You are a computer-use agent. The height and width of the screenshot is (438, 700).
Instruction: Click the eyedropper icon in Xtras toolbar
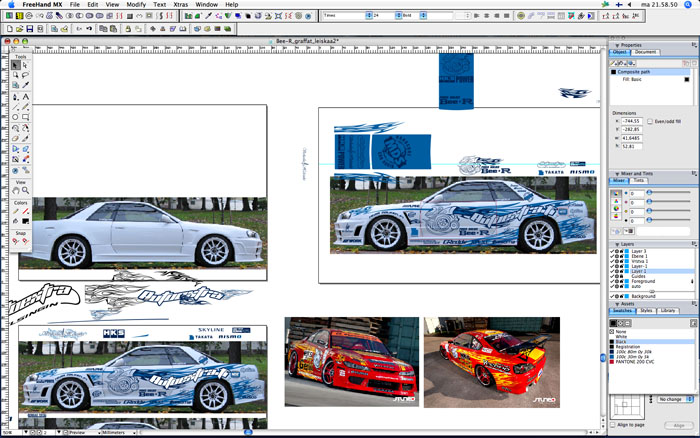point(208,16)
